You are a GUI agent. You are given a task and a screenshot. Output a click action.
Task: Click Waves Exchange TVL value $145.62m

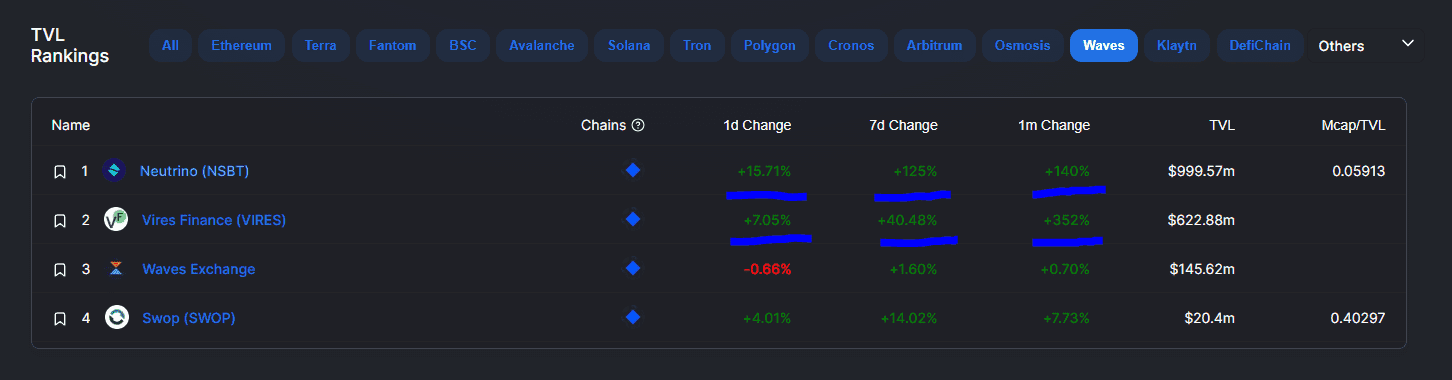click(1201, 269)
